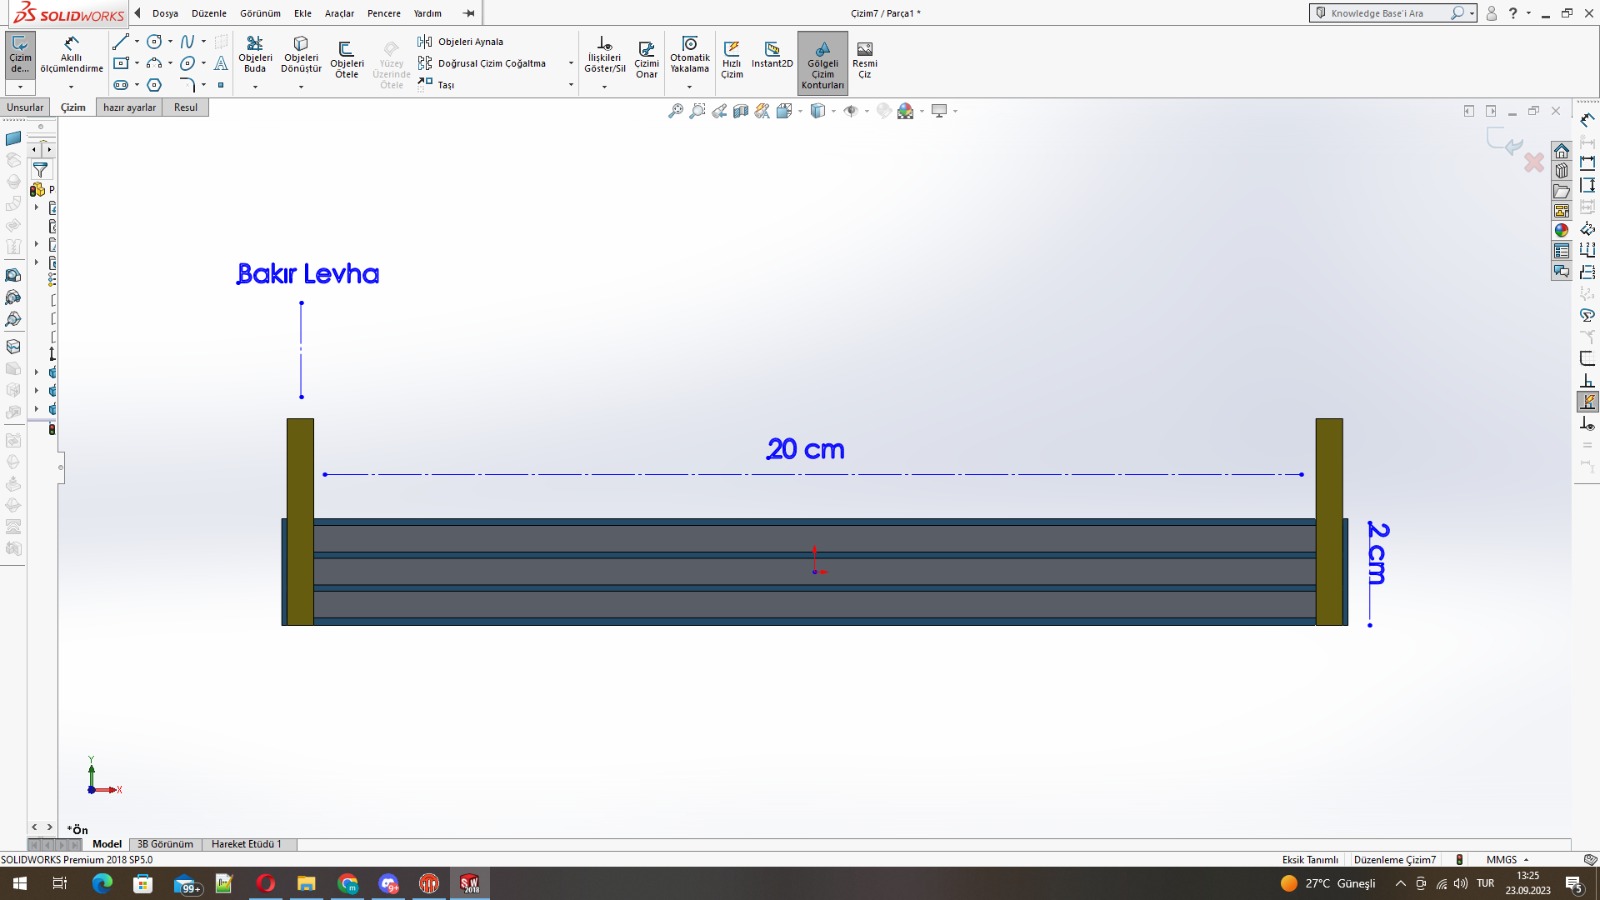
Task: Click Zoom to Fit magnifier icon
Action: [x=676, y=111]
